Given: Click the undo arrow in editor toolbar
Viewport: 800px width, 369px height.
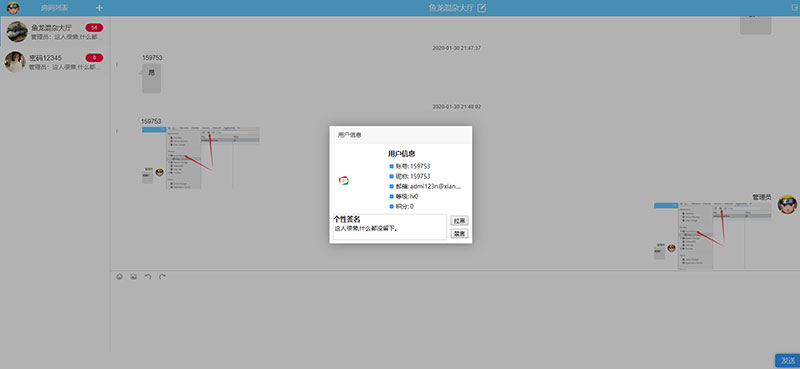Looking at the screenshot, I should (148, 277).
